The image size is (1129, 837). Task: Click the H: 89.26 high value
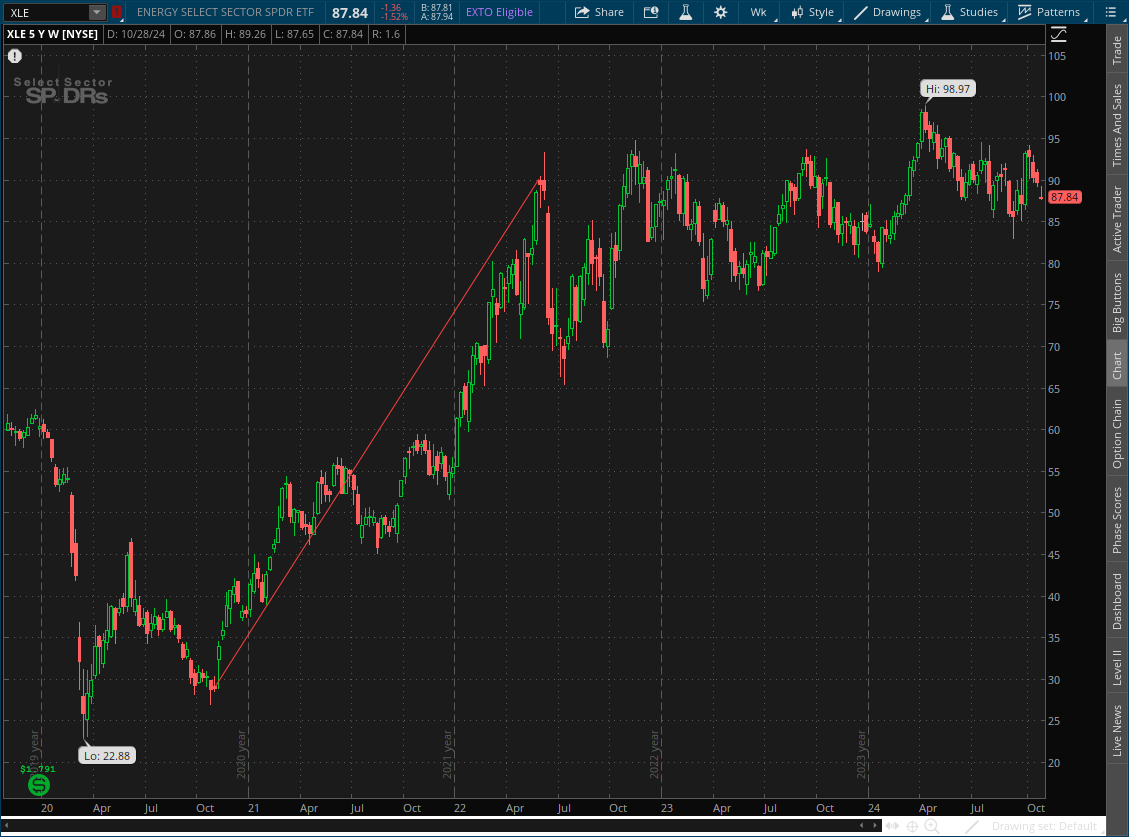click(246, 34)
